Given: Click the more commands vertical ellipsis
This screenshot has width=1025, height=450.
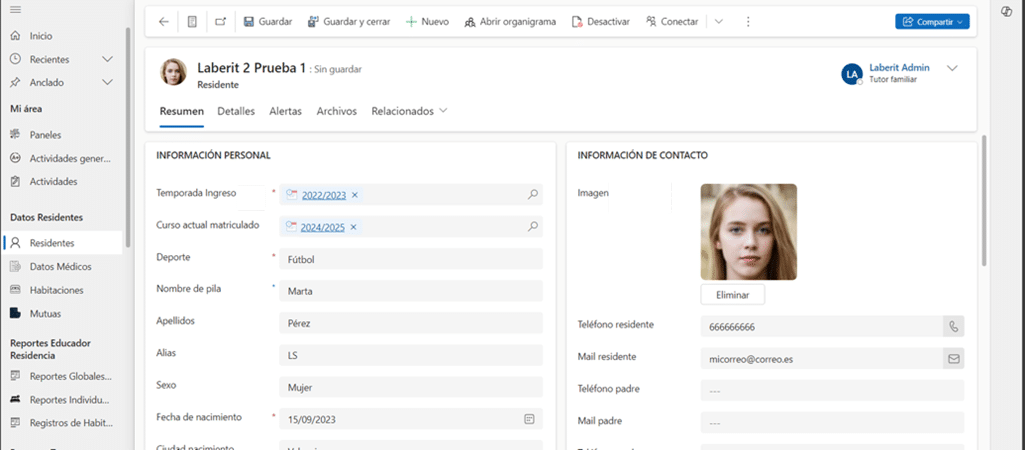Looking at the screenshot, I should (750, 21).
